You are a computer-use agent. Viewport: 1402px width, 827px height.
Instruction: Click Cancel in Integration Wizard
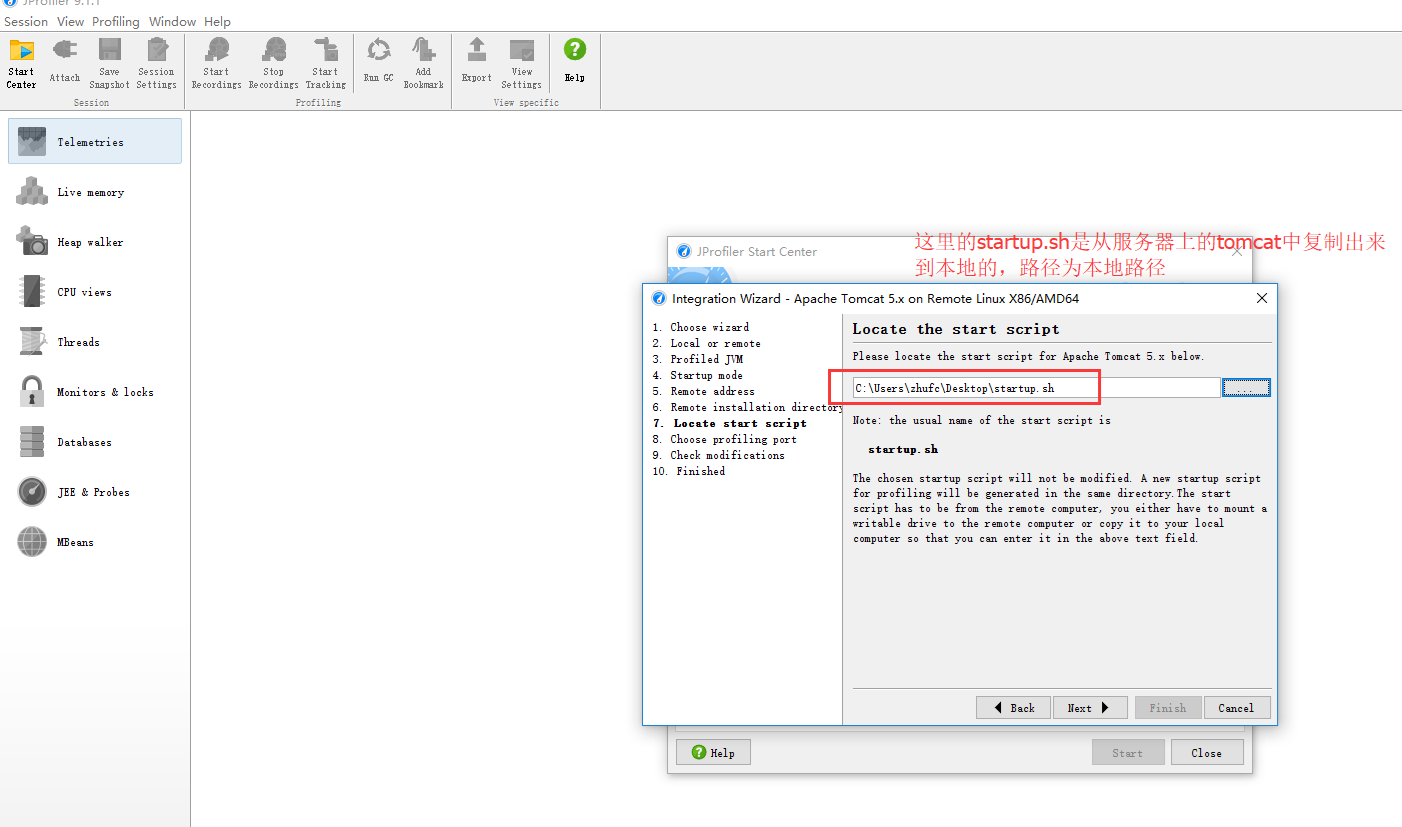click(1236, 708)
